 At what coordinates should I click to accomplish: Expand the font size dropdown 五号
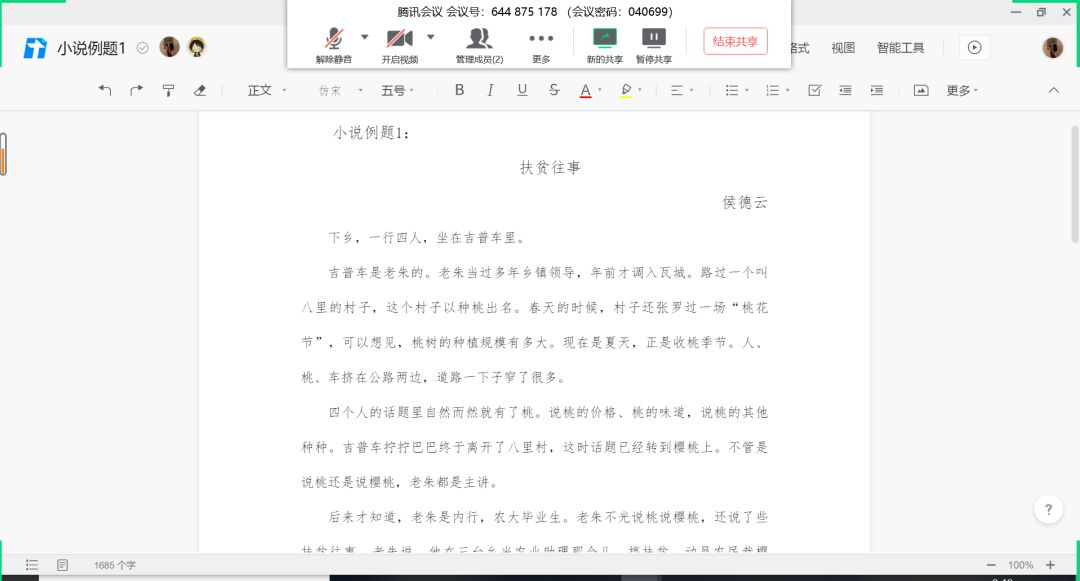click(399, 90)
